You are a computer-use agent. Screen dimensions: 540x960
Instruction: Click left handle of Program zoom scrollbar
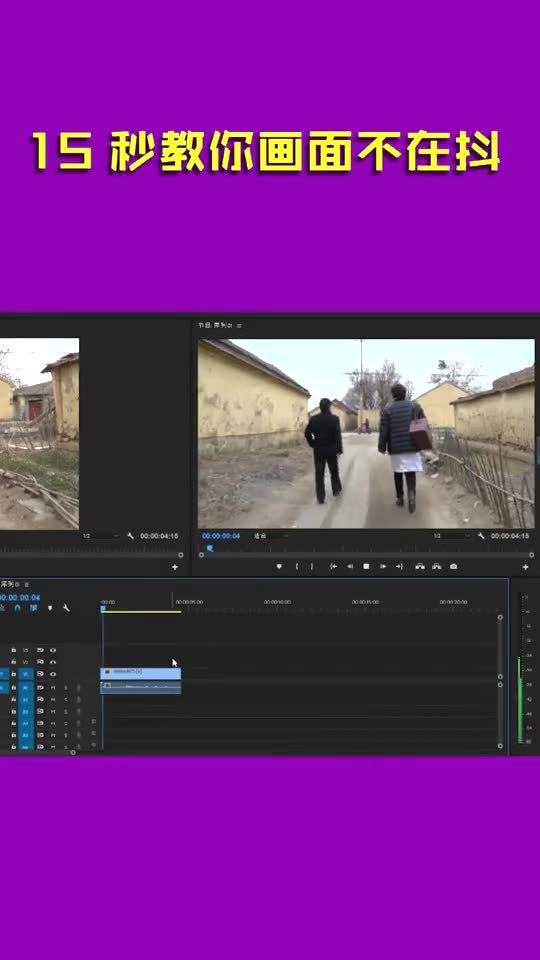pyautogui.click(x=201, y=555)
